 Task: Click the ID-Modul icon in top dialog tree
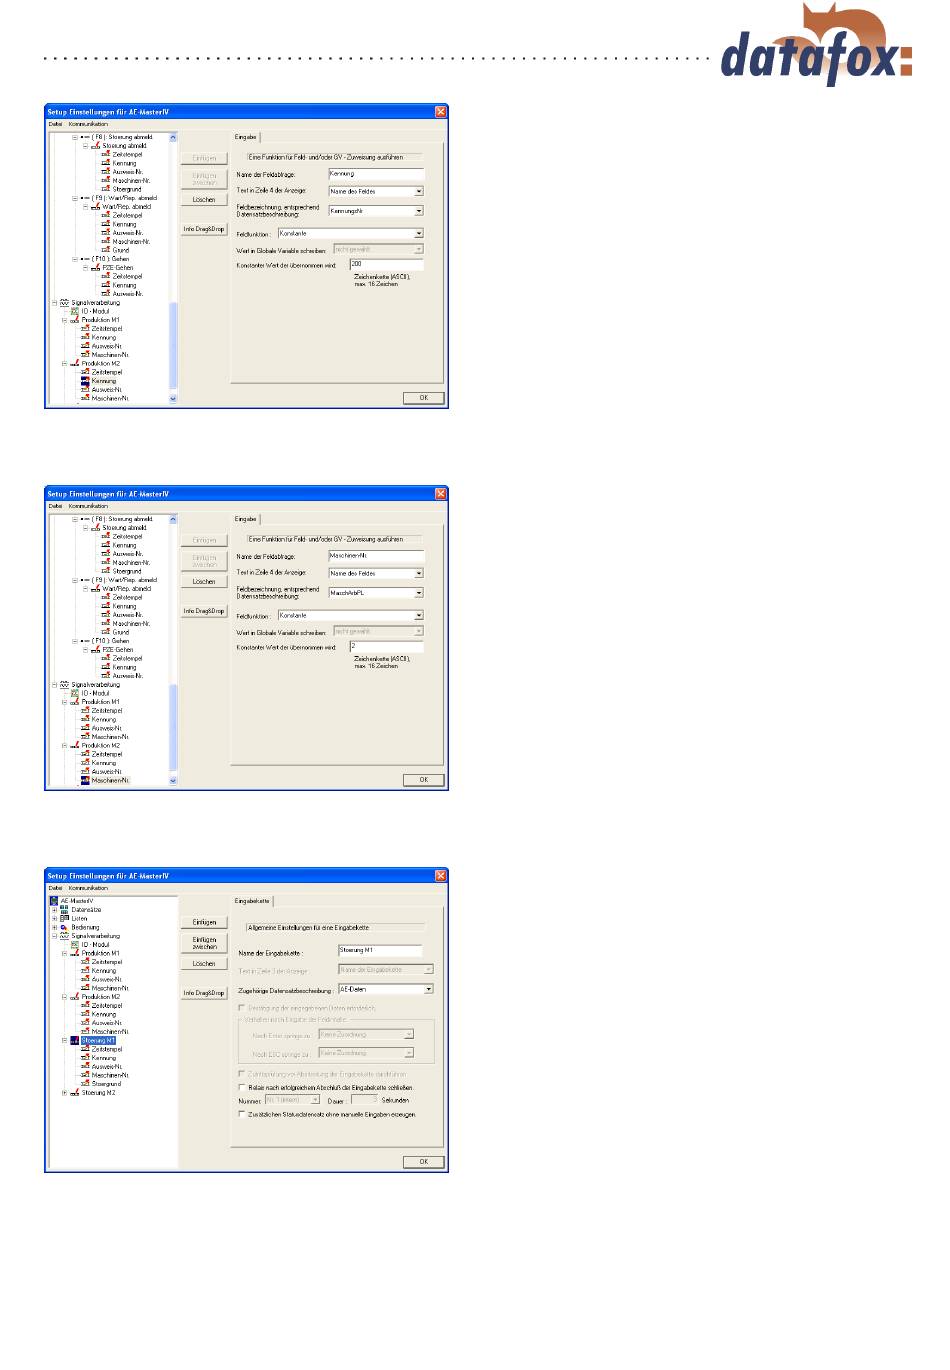point(74,311)
